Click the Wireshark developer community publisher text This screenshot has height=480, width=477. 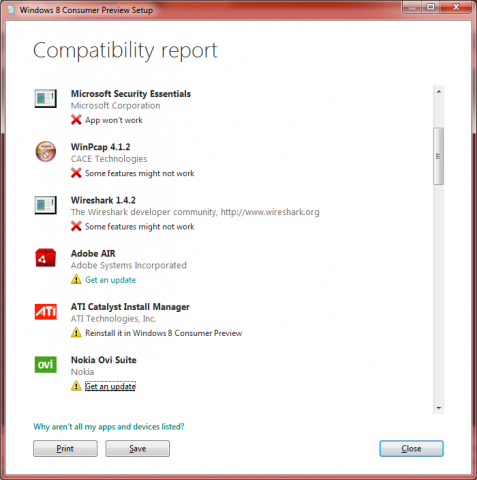tap(195, 212)
